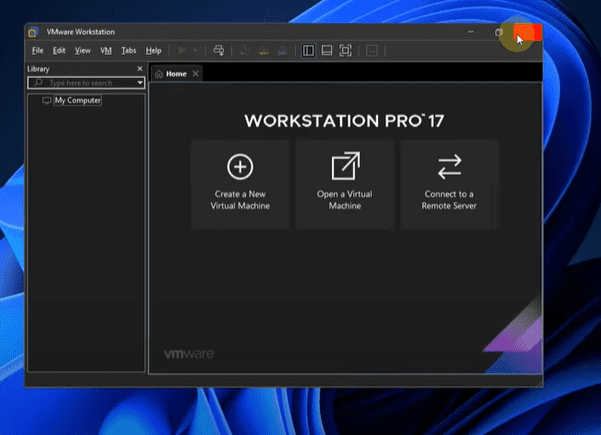
Task: Toggle the library sidebar view icon
Action: pos(308,50)
